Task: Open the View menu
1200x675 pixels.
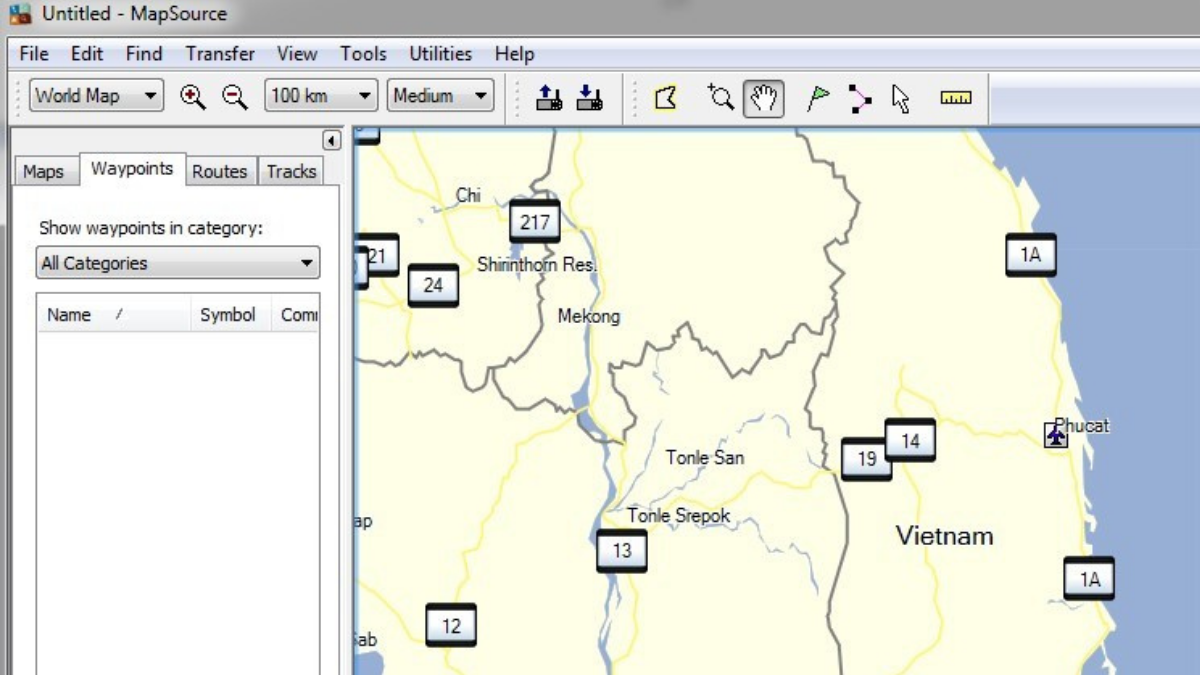Action: (x=297, y=54)
